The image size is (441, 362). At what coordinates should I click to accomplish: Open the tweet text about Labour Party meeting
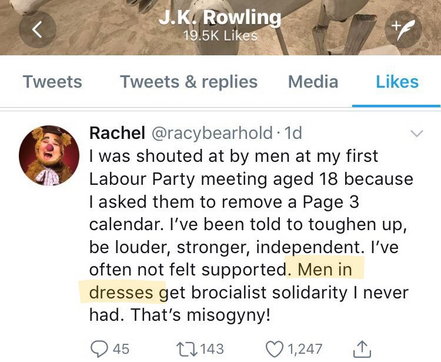point(251,236)
